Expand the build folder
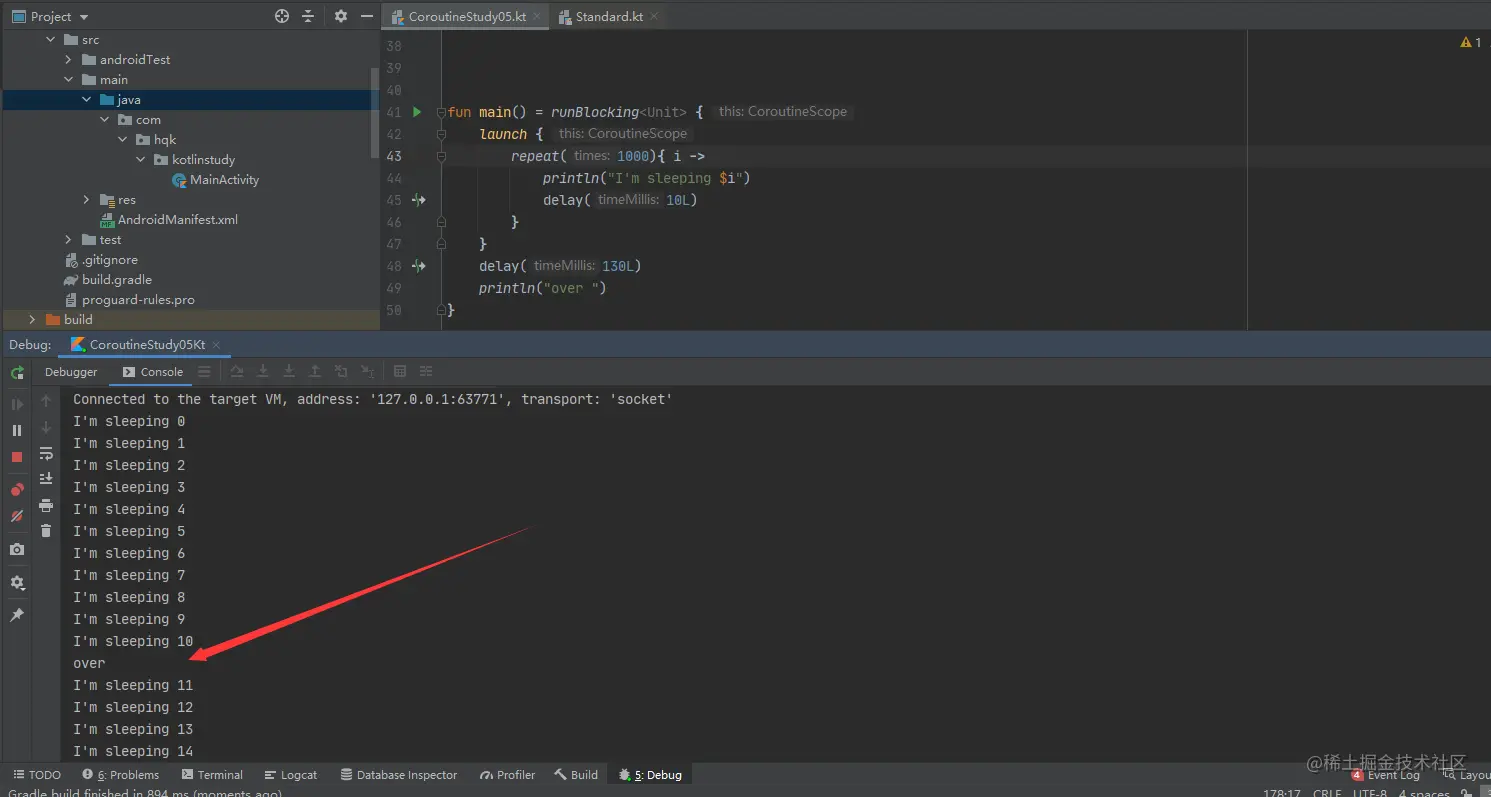This screenshot has height=797, width=1491. coord(32,320)
